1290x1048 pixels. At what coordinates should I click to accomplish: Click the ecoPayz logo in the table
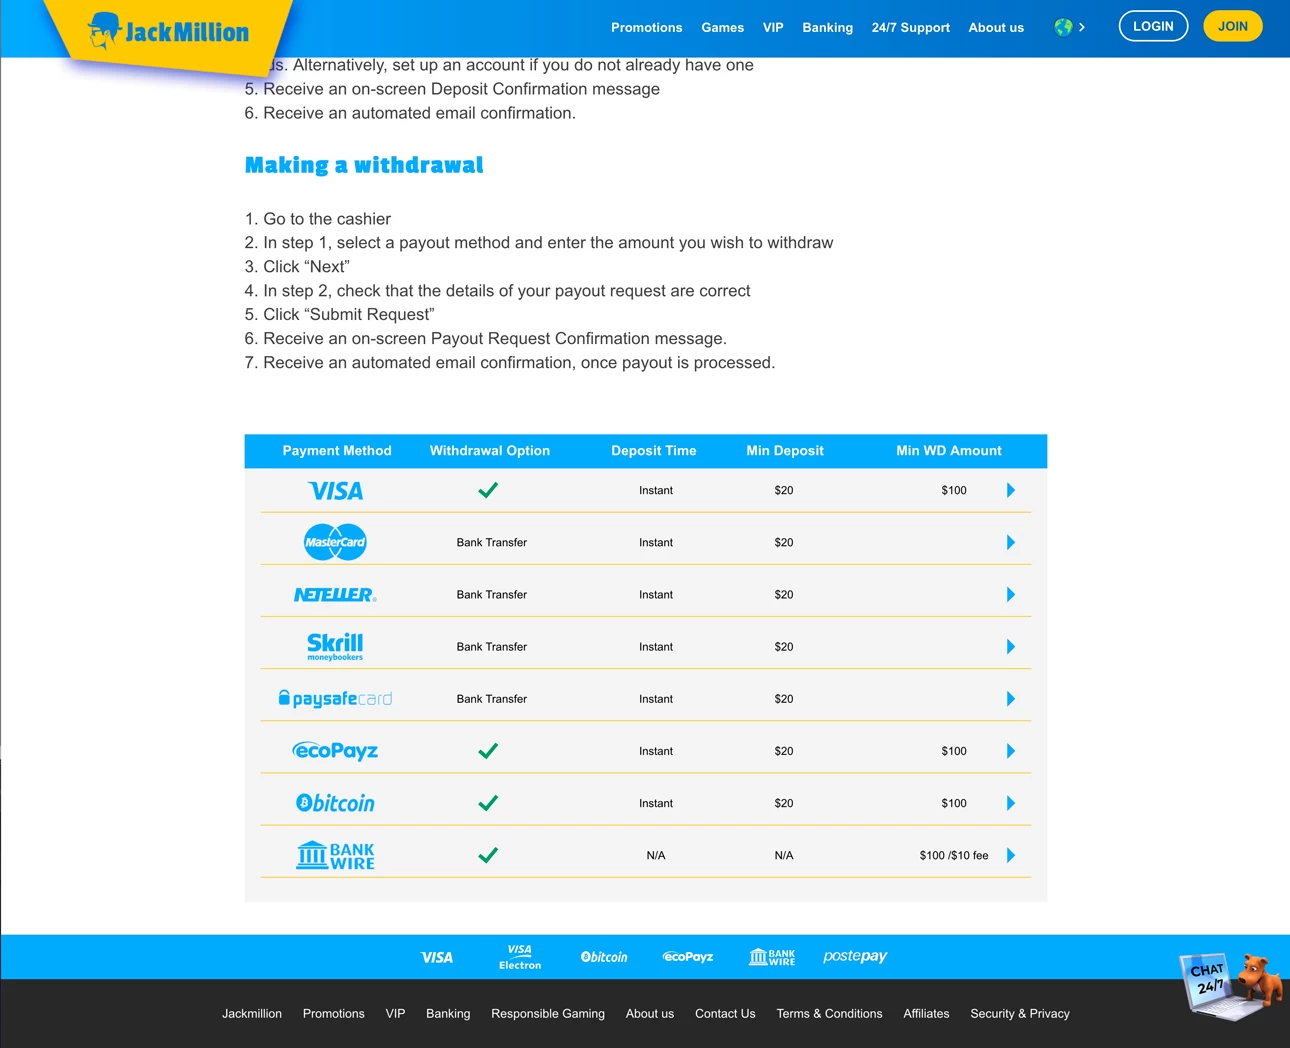tap(335, 751)
